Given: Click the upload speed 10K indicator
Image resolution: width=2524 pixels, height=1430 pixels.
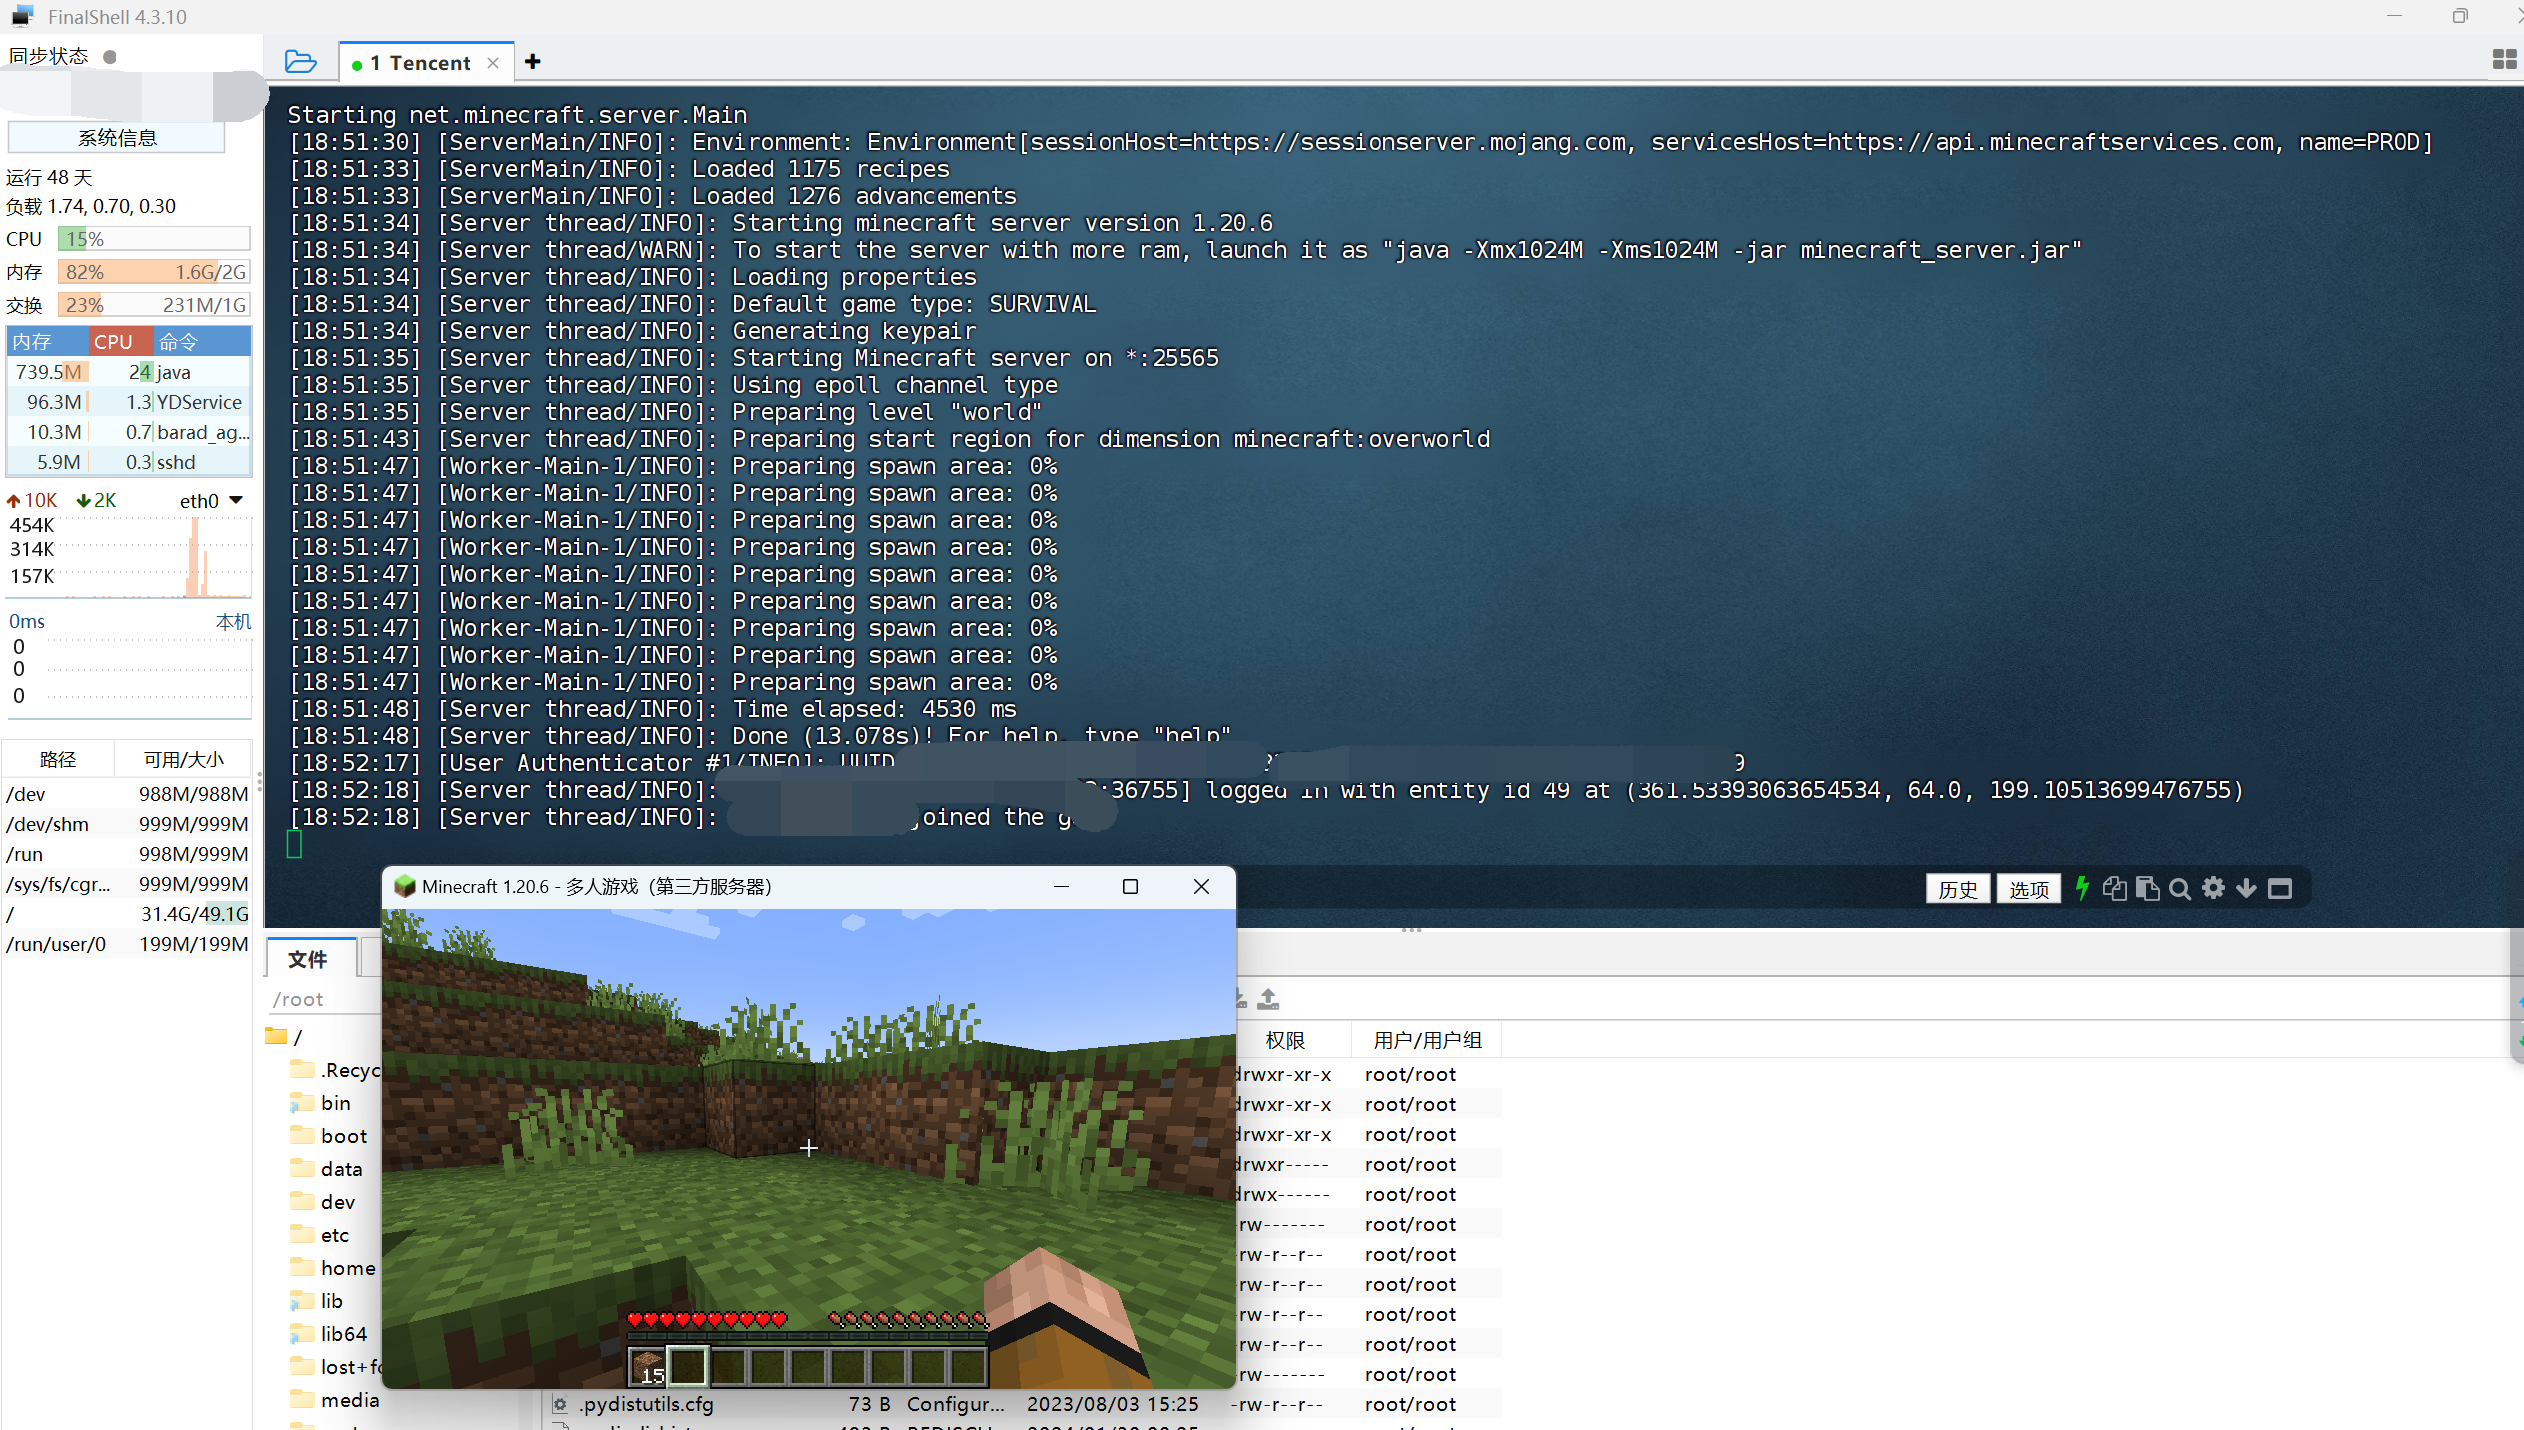Looking at the screenshot, I should coord(32,500).
